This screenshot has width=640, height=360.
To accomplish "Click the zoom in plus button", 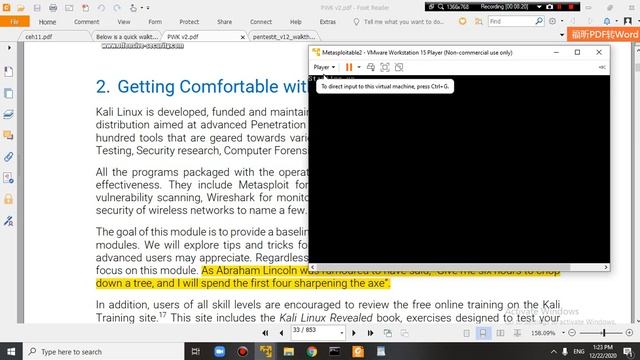I will click(629, 333).
